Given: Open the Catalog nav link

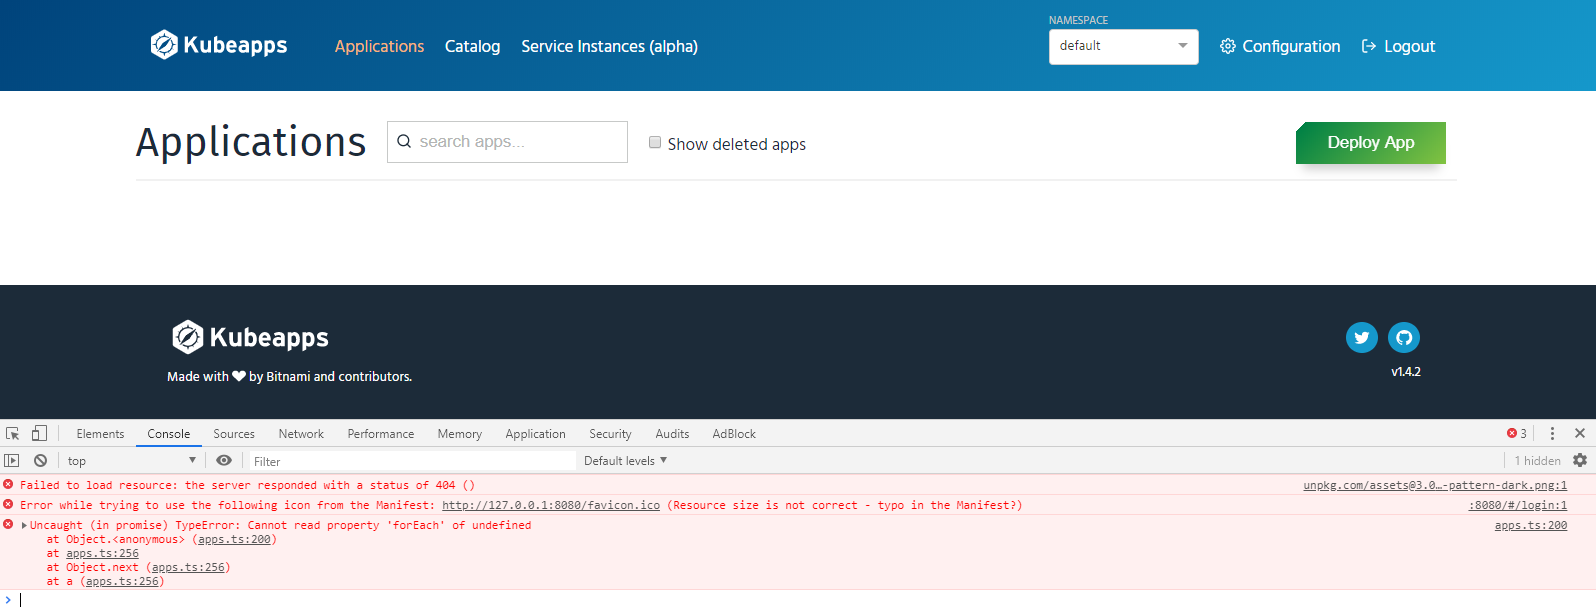Looking at the screenshot, I should pyautogui.click(x=472, y=46).
